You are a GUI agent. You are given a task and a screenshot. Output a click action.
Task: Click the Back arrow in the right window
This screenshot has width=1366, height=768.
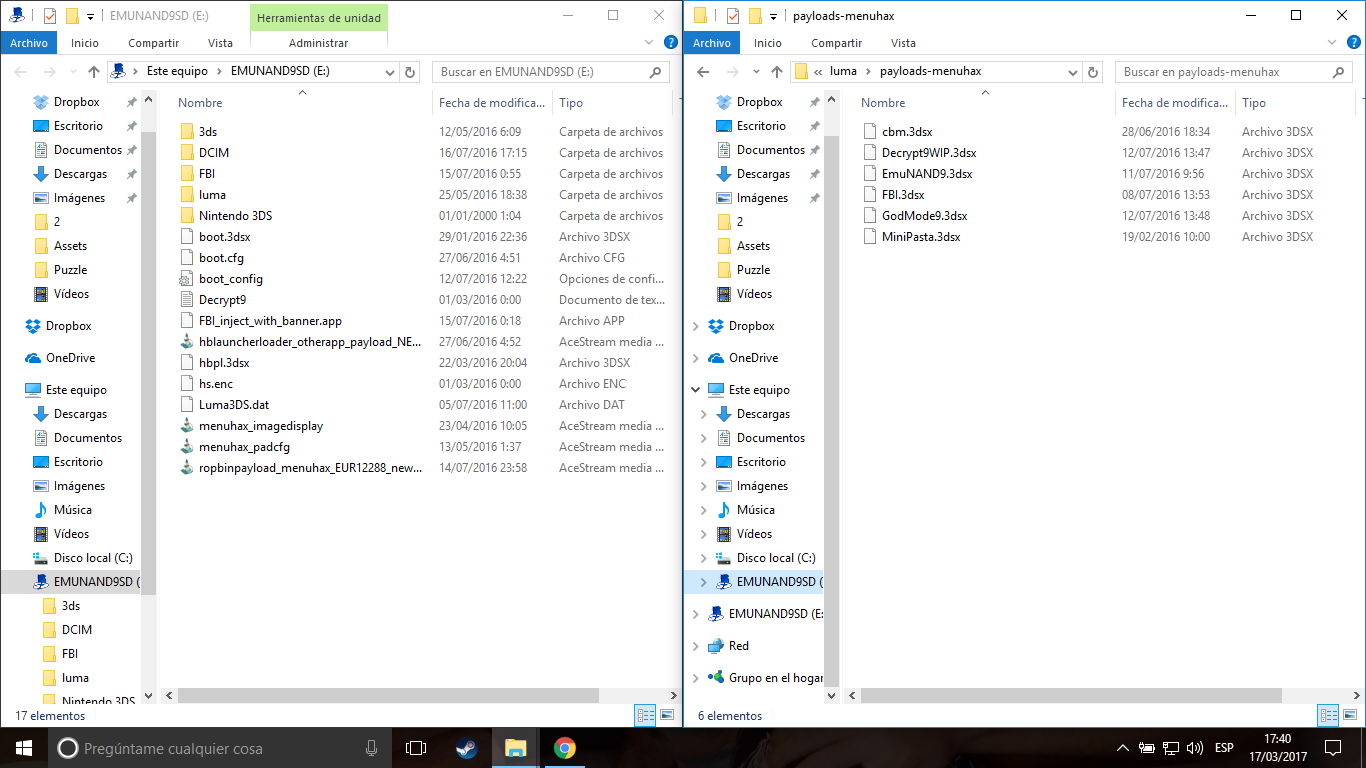click(x=703, y=72)
